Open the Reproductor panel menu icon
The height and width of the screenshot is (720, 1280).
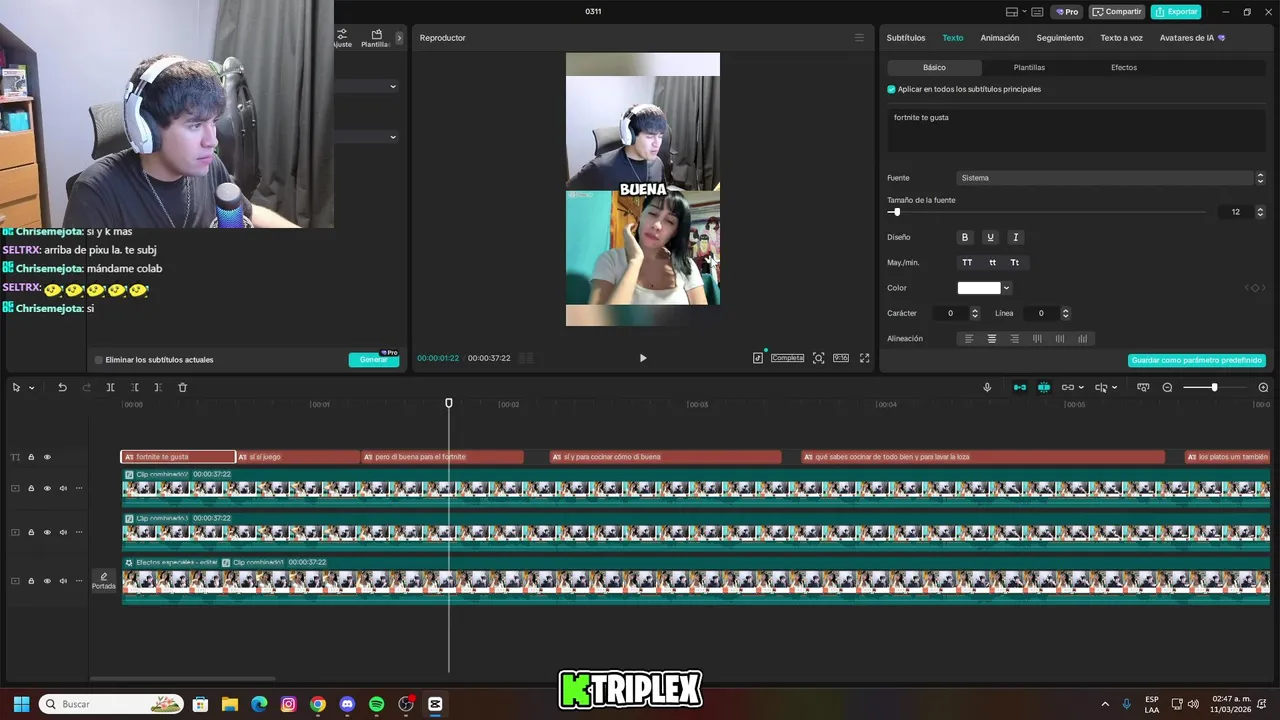859,38
